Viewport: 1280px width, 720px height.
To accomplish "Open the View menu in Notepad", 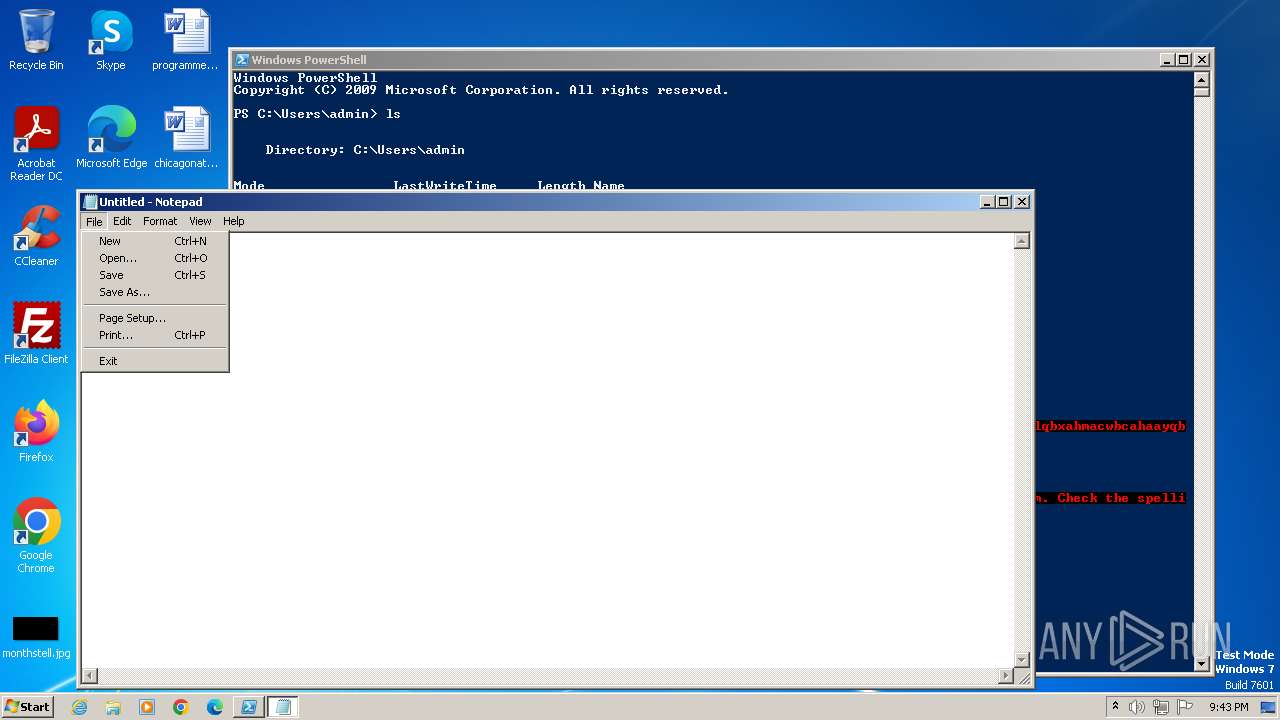I will point(200,221).
